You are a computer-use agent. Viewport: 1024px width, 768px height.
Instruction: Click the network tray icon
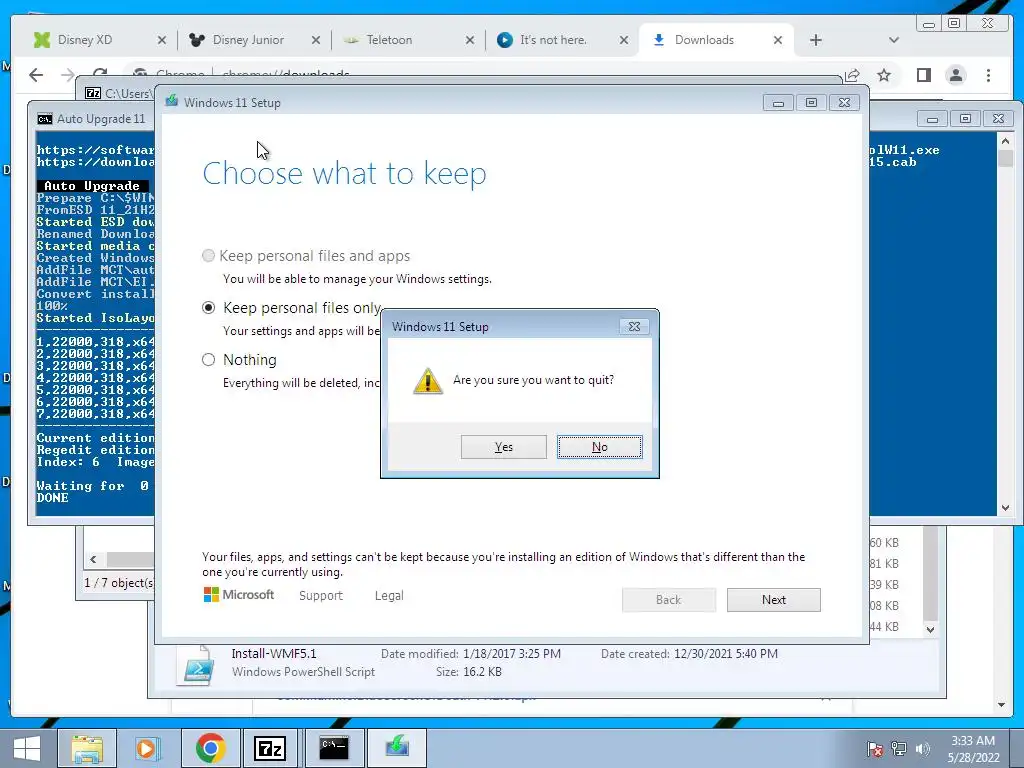point(899,749)
